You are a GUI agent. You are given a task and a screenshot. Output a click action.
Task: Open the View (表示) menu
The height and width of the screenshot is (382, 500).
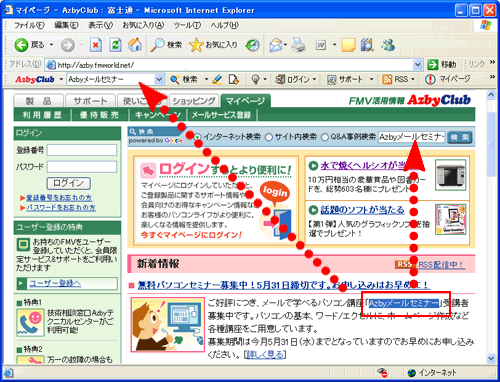click(x=100, y=25)
